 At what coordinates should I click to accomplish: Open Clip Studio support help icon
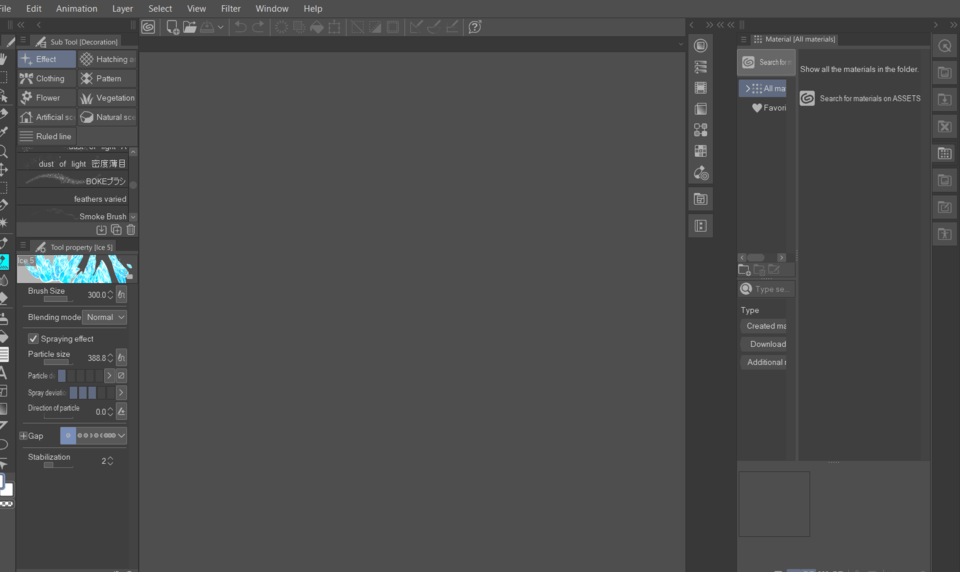[475, 27]
